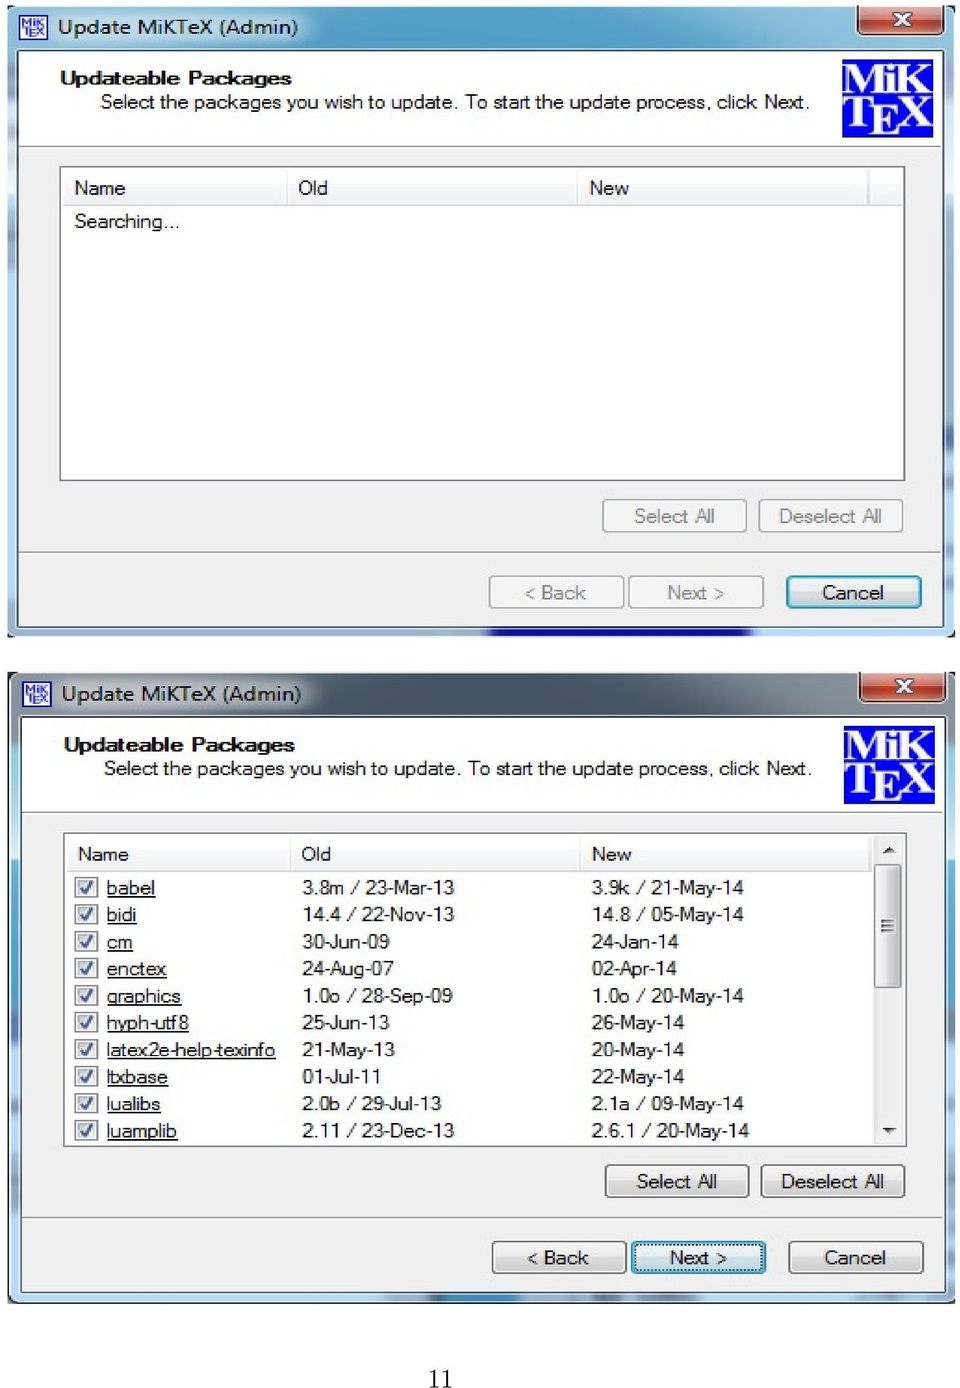This screenshot has height=1388, width=960.
Task: Uncheck the bidi package checkbox
Action: tap(87, 914)
